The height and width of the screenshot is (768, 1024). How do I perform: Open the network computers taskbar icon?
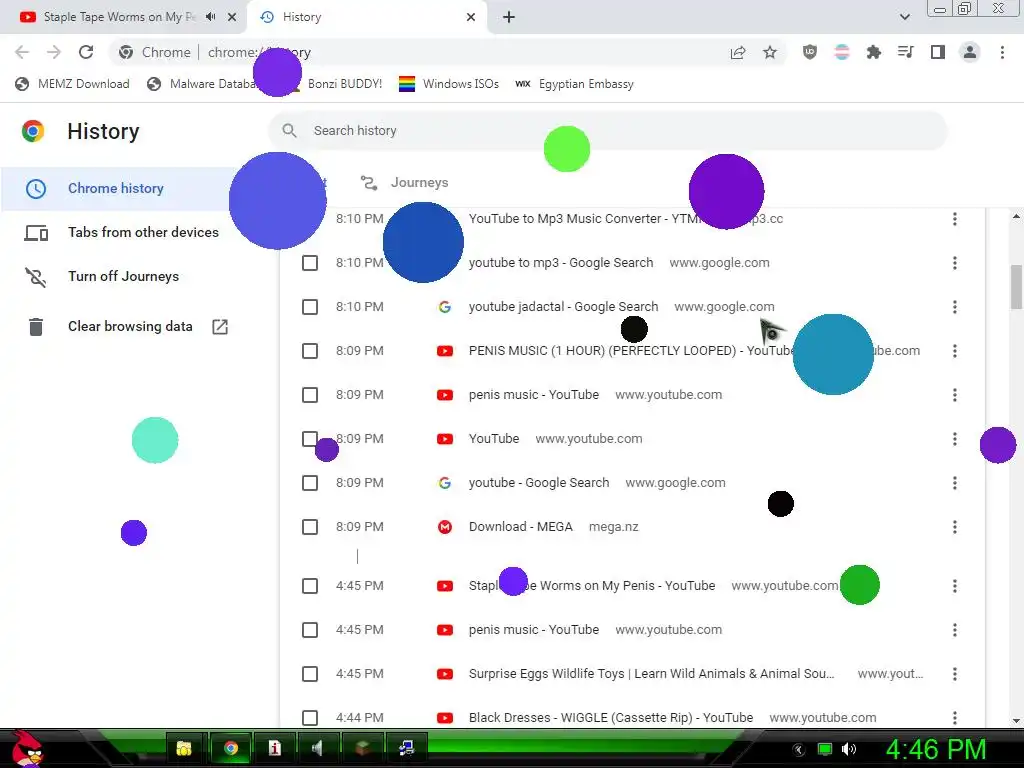(x=407, y=748)
